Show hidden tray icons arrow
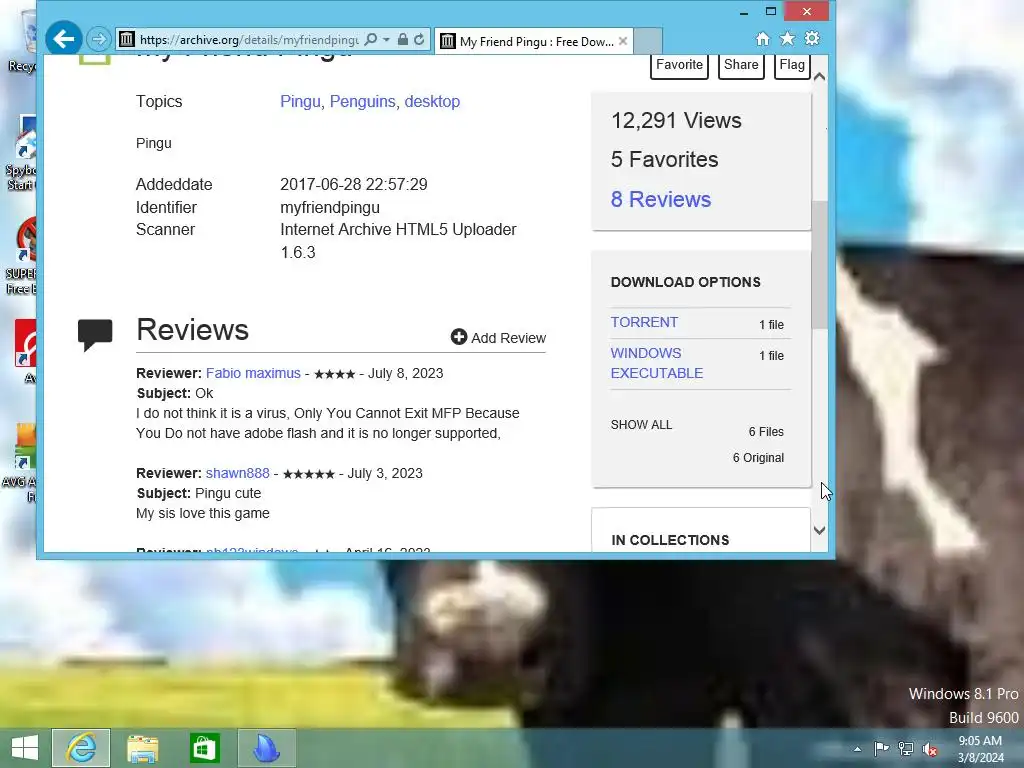This screenshot has width=1024, height=768. [x=857, y=749]
